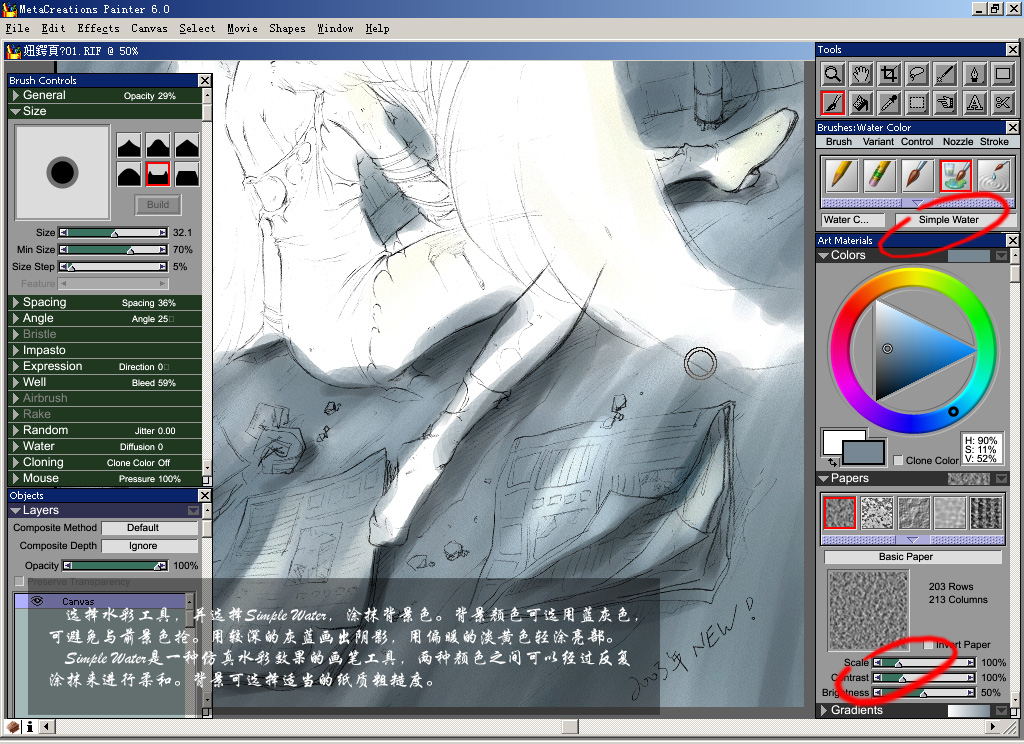This screenshot has height=744, width=1024.
Task: Hide the Canvas layer with eye icon
Action: pos(37,601)
